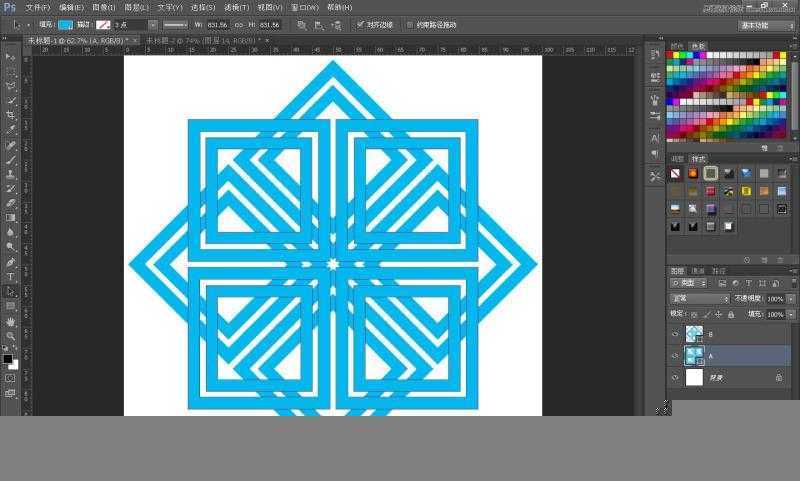The height and width of the screenshot is (481, 800).
Task: Hide layer B using its eye icon
Action: click(675, 334)
